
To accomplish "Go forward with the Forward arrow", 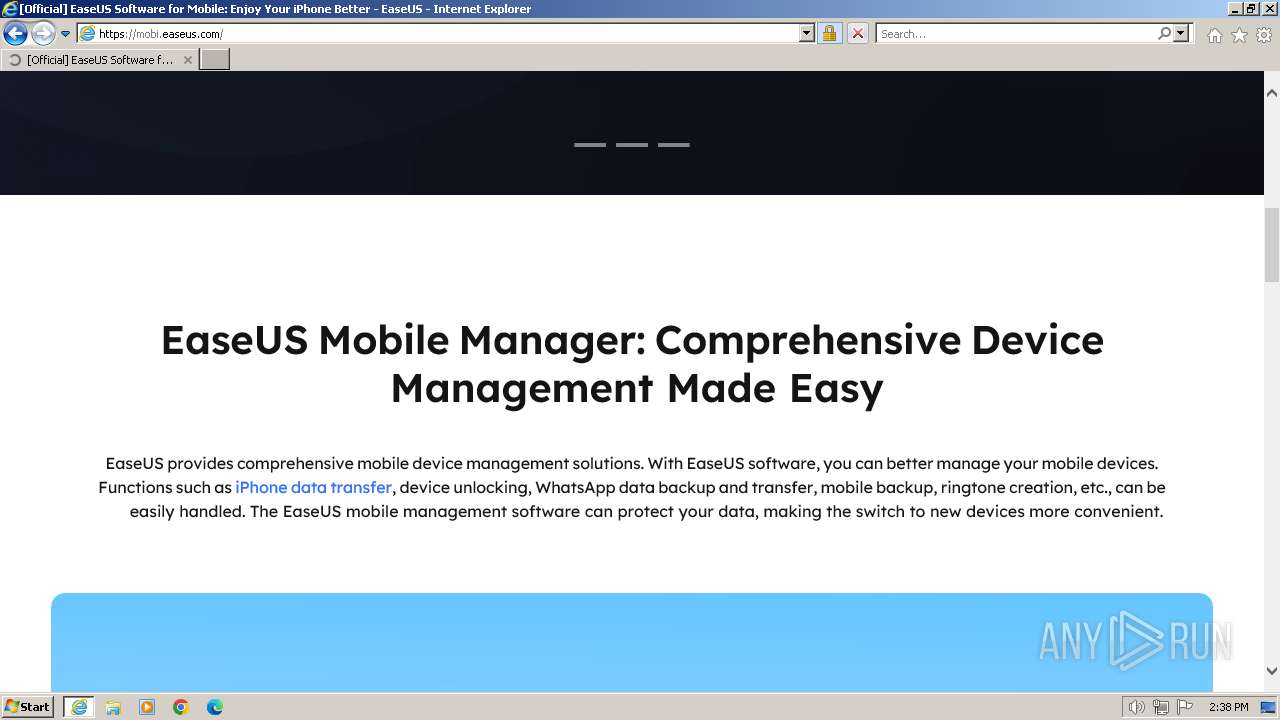I will pyautogui.click(x=42, y=34).
